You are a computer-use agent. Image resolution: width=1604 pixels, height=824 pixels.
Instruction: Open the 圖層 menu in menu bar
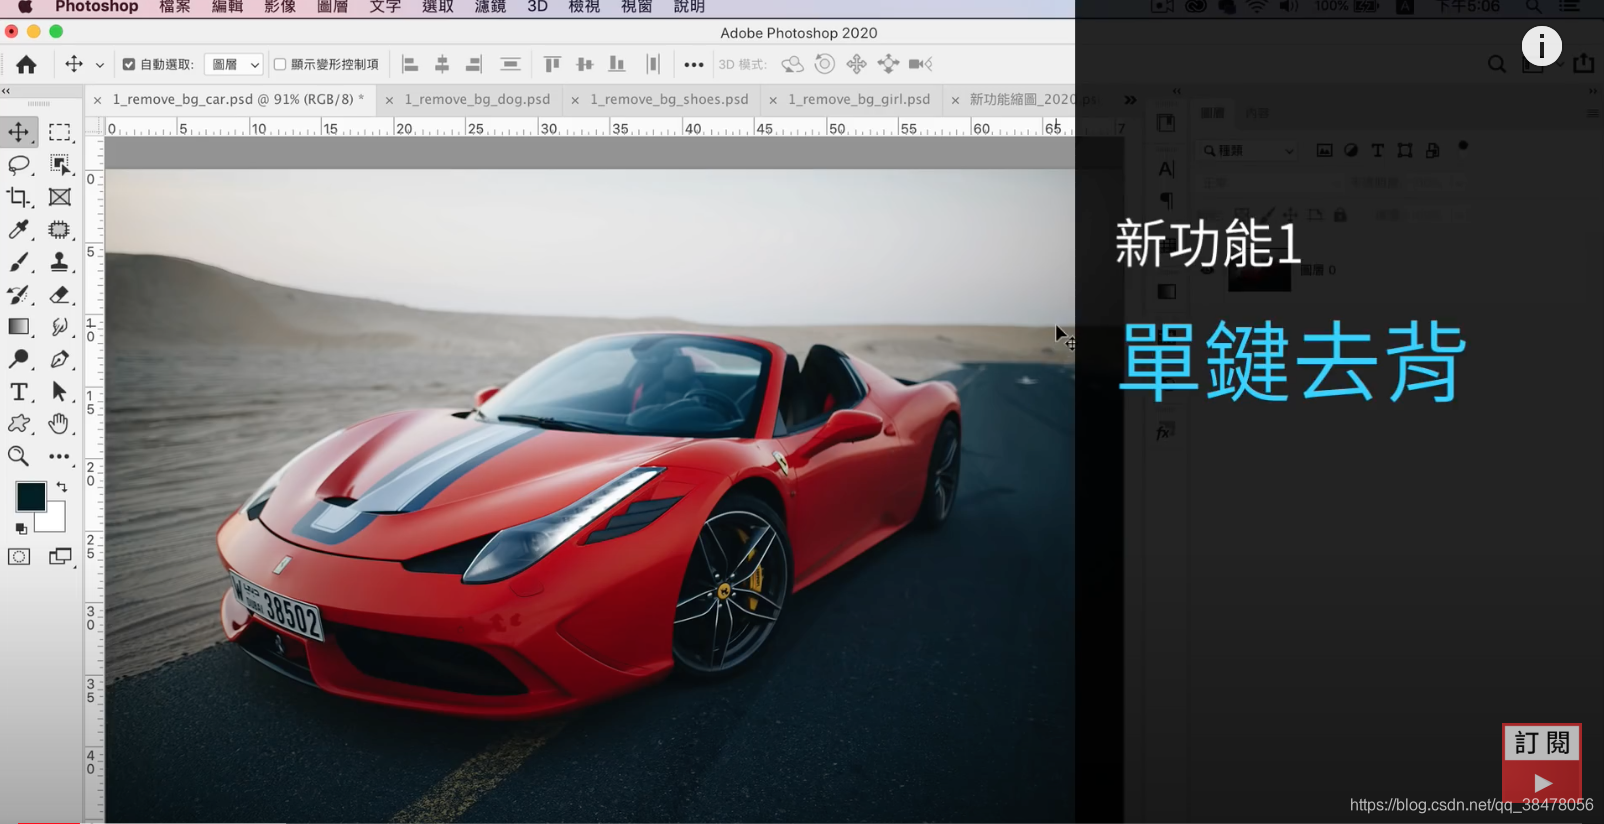coord(332,7)
